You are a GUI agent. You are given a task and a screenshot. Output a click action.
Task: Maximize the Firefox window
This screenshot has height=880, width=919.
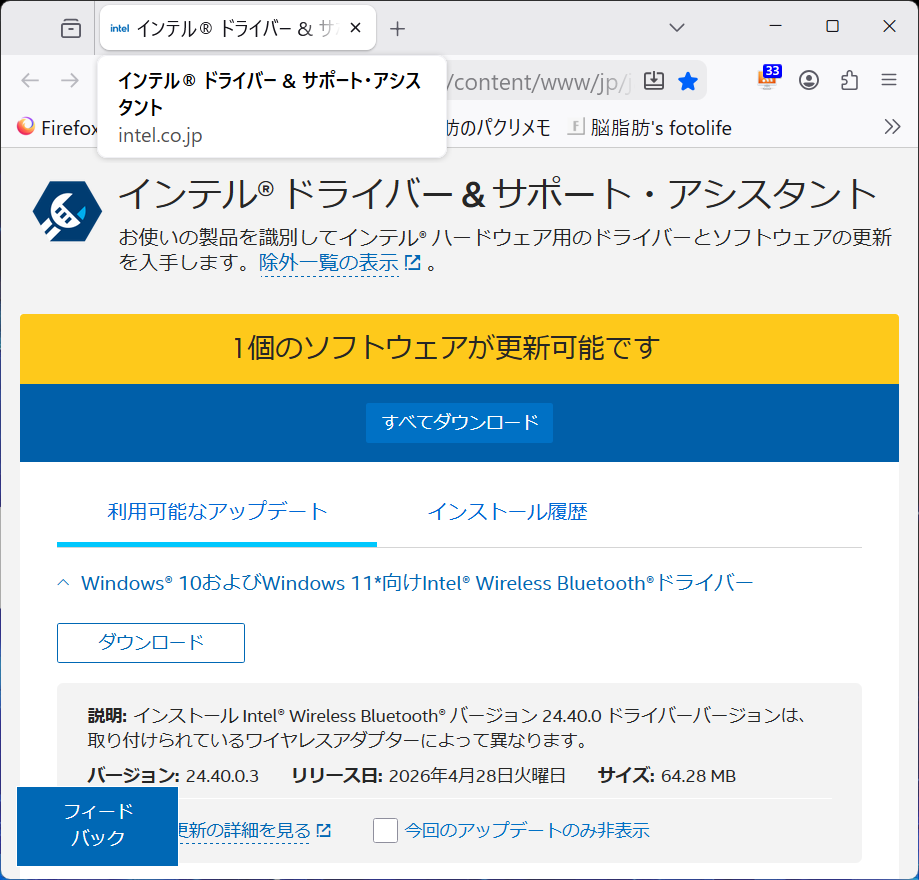(x=832, y=26)
